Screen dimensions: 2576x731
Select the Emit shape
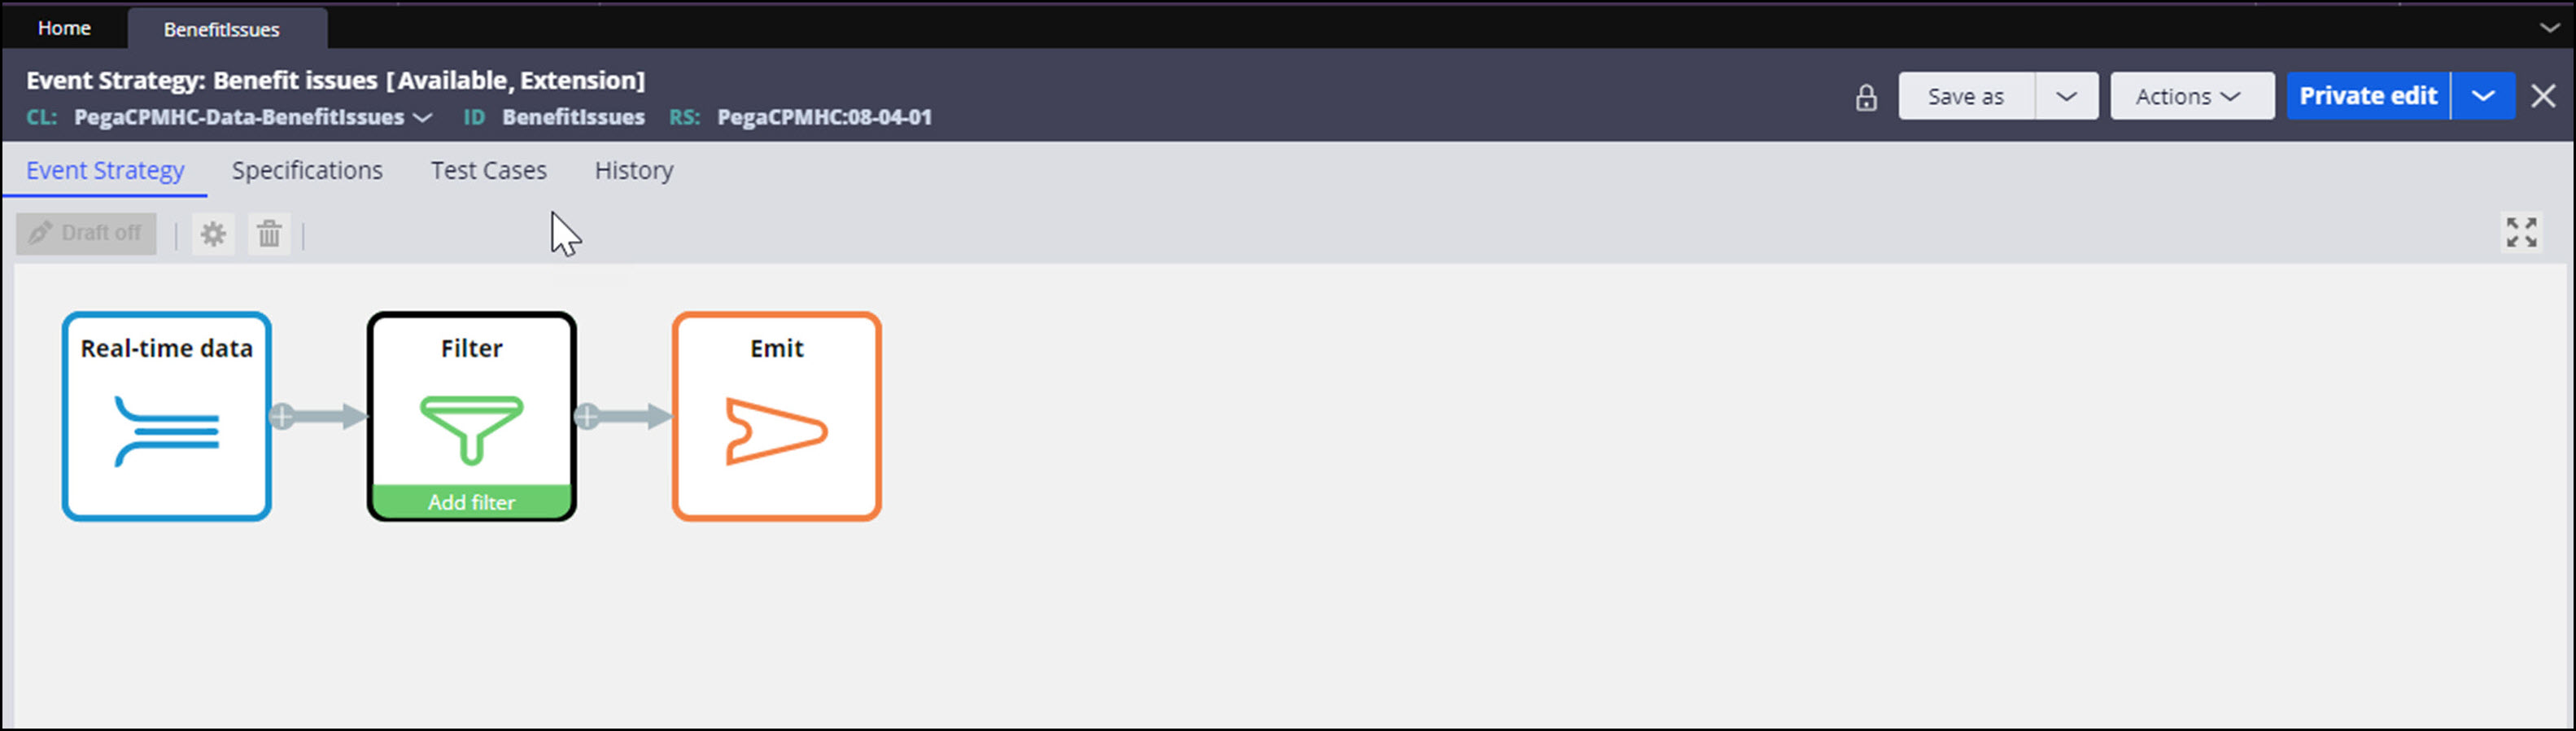point(776,416)
